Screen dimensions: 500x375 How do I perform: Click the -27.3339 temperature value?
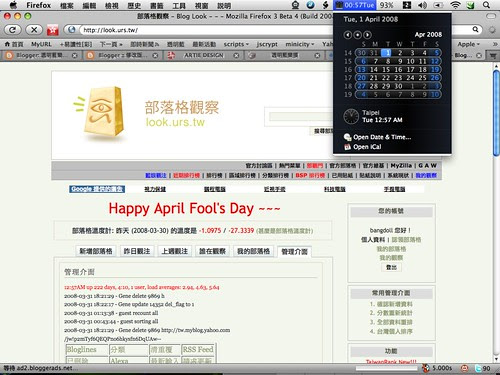pos(241,231)
